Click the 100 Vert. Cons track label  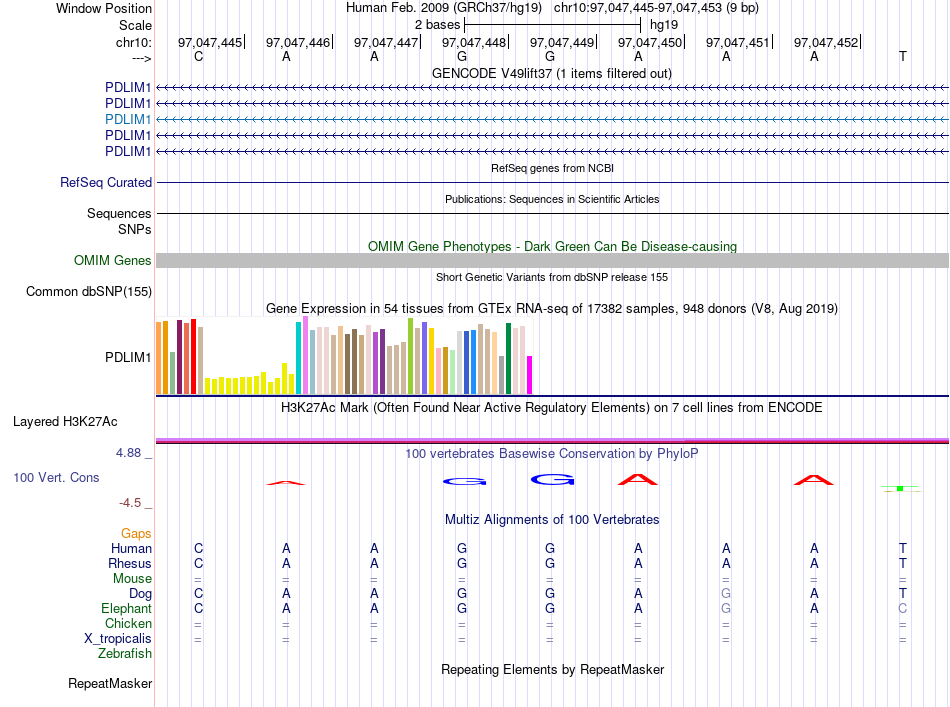56,477
